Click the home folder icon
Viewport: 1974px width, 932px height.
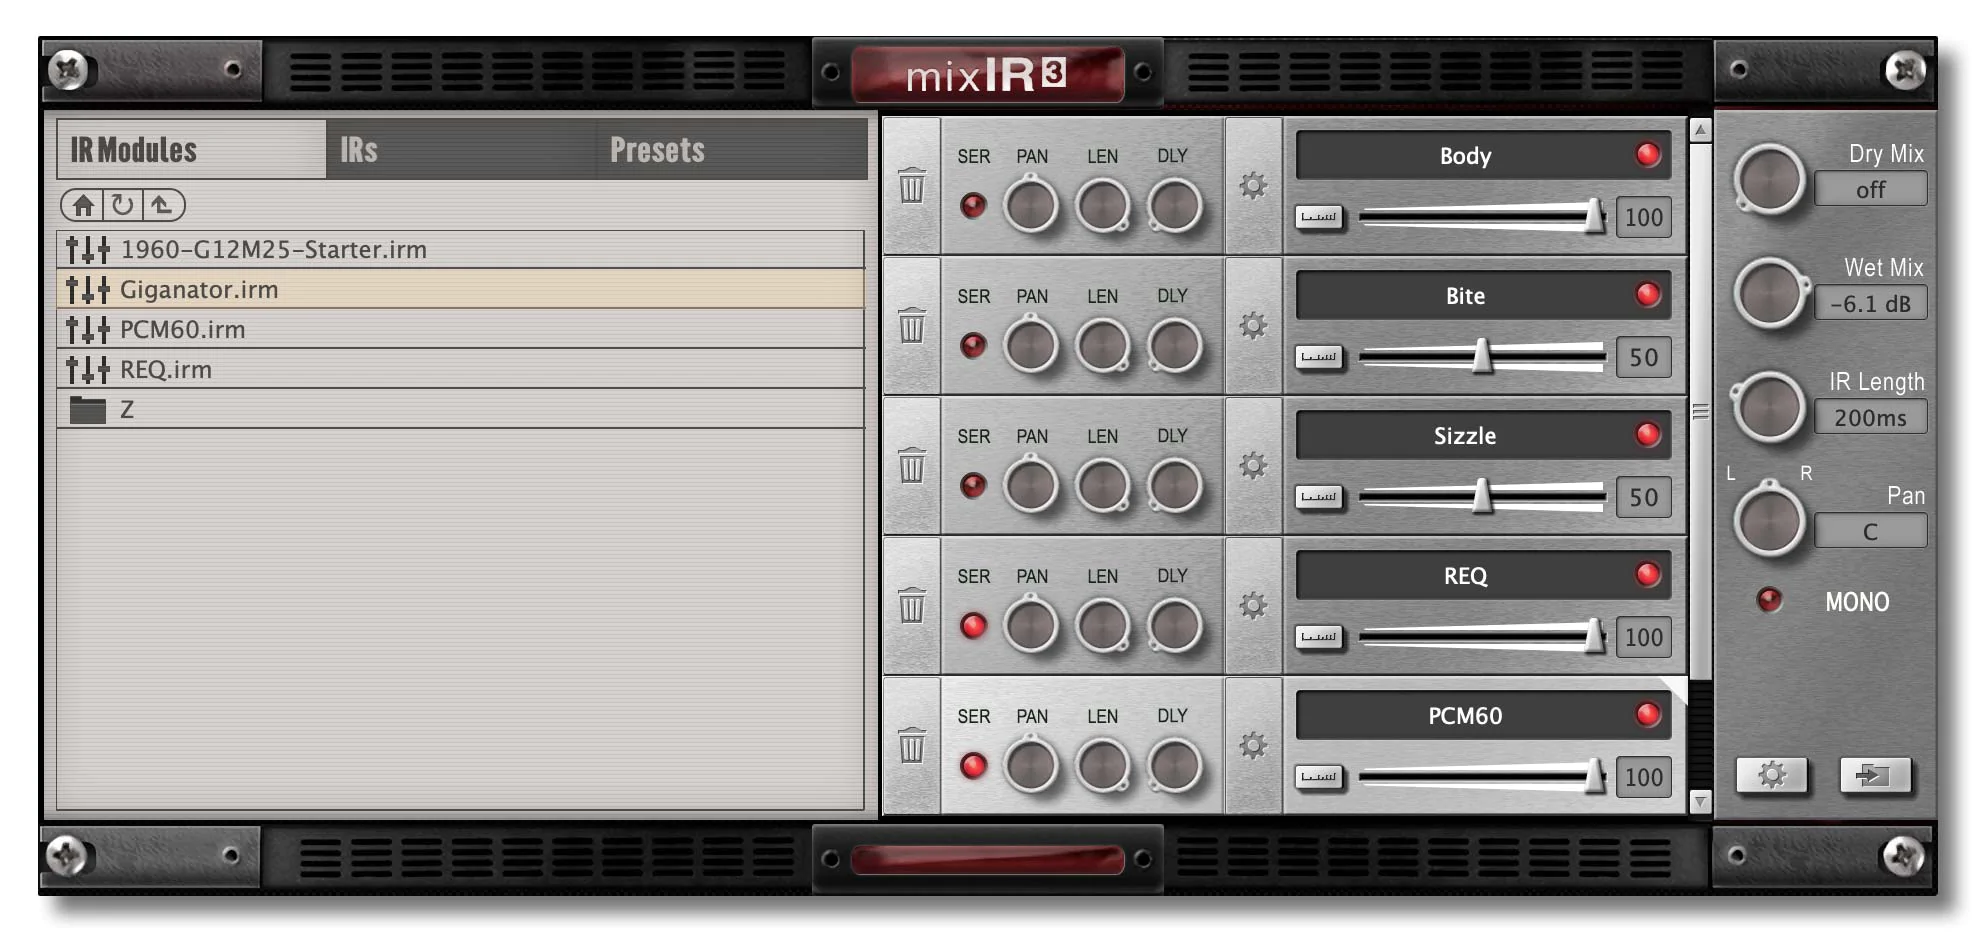point(83,205)
